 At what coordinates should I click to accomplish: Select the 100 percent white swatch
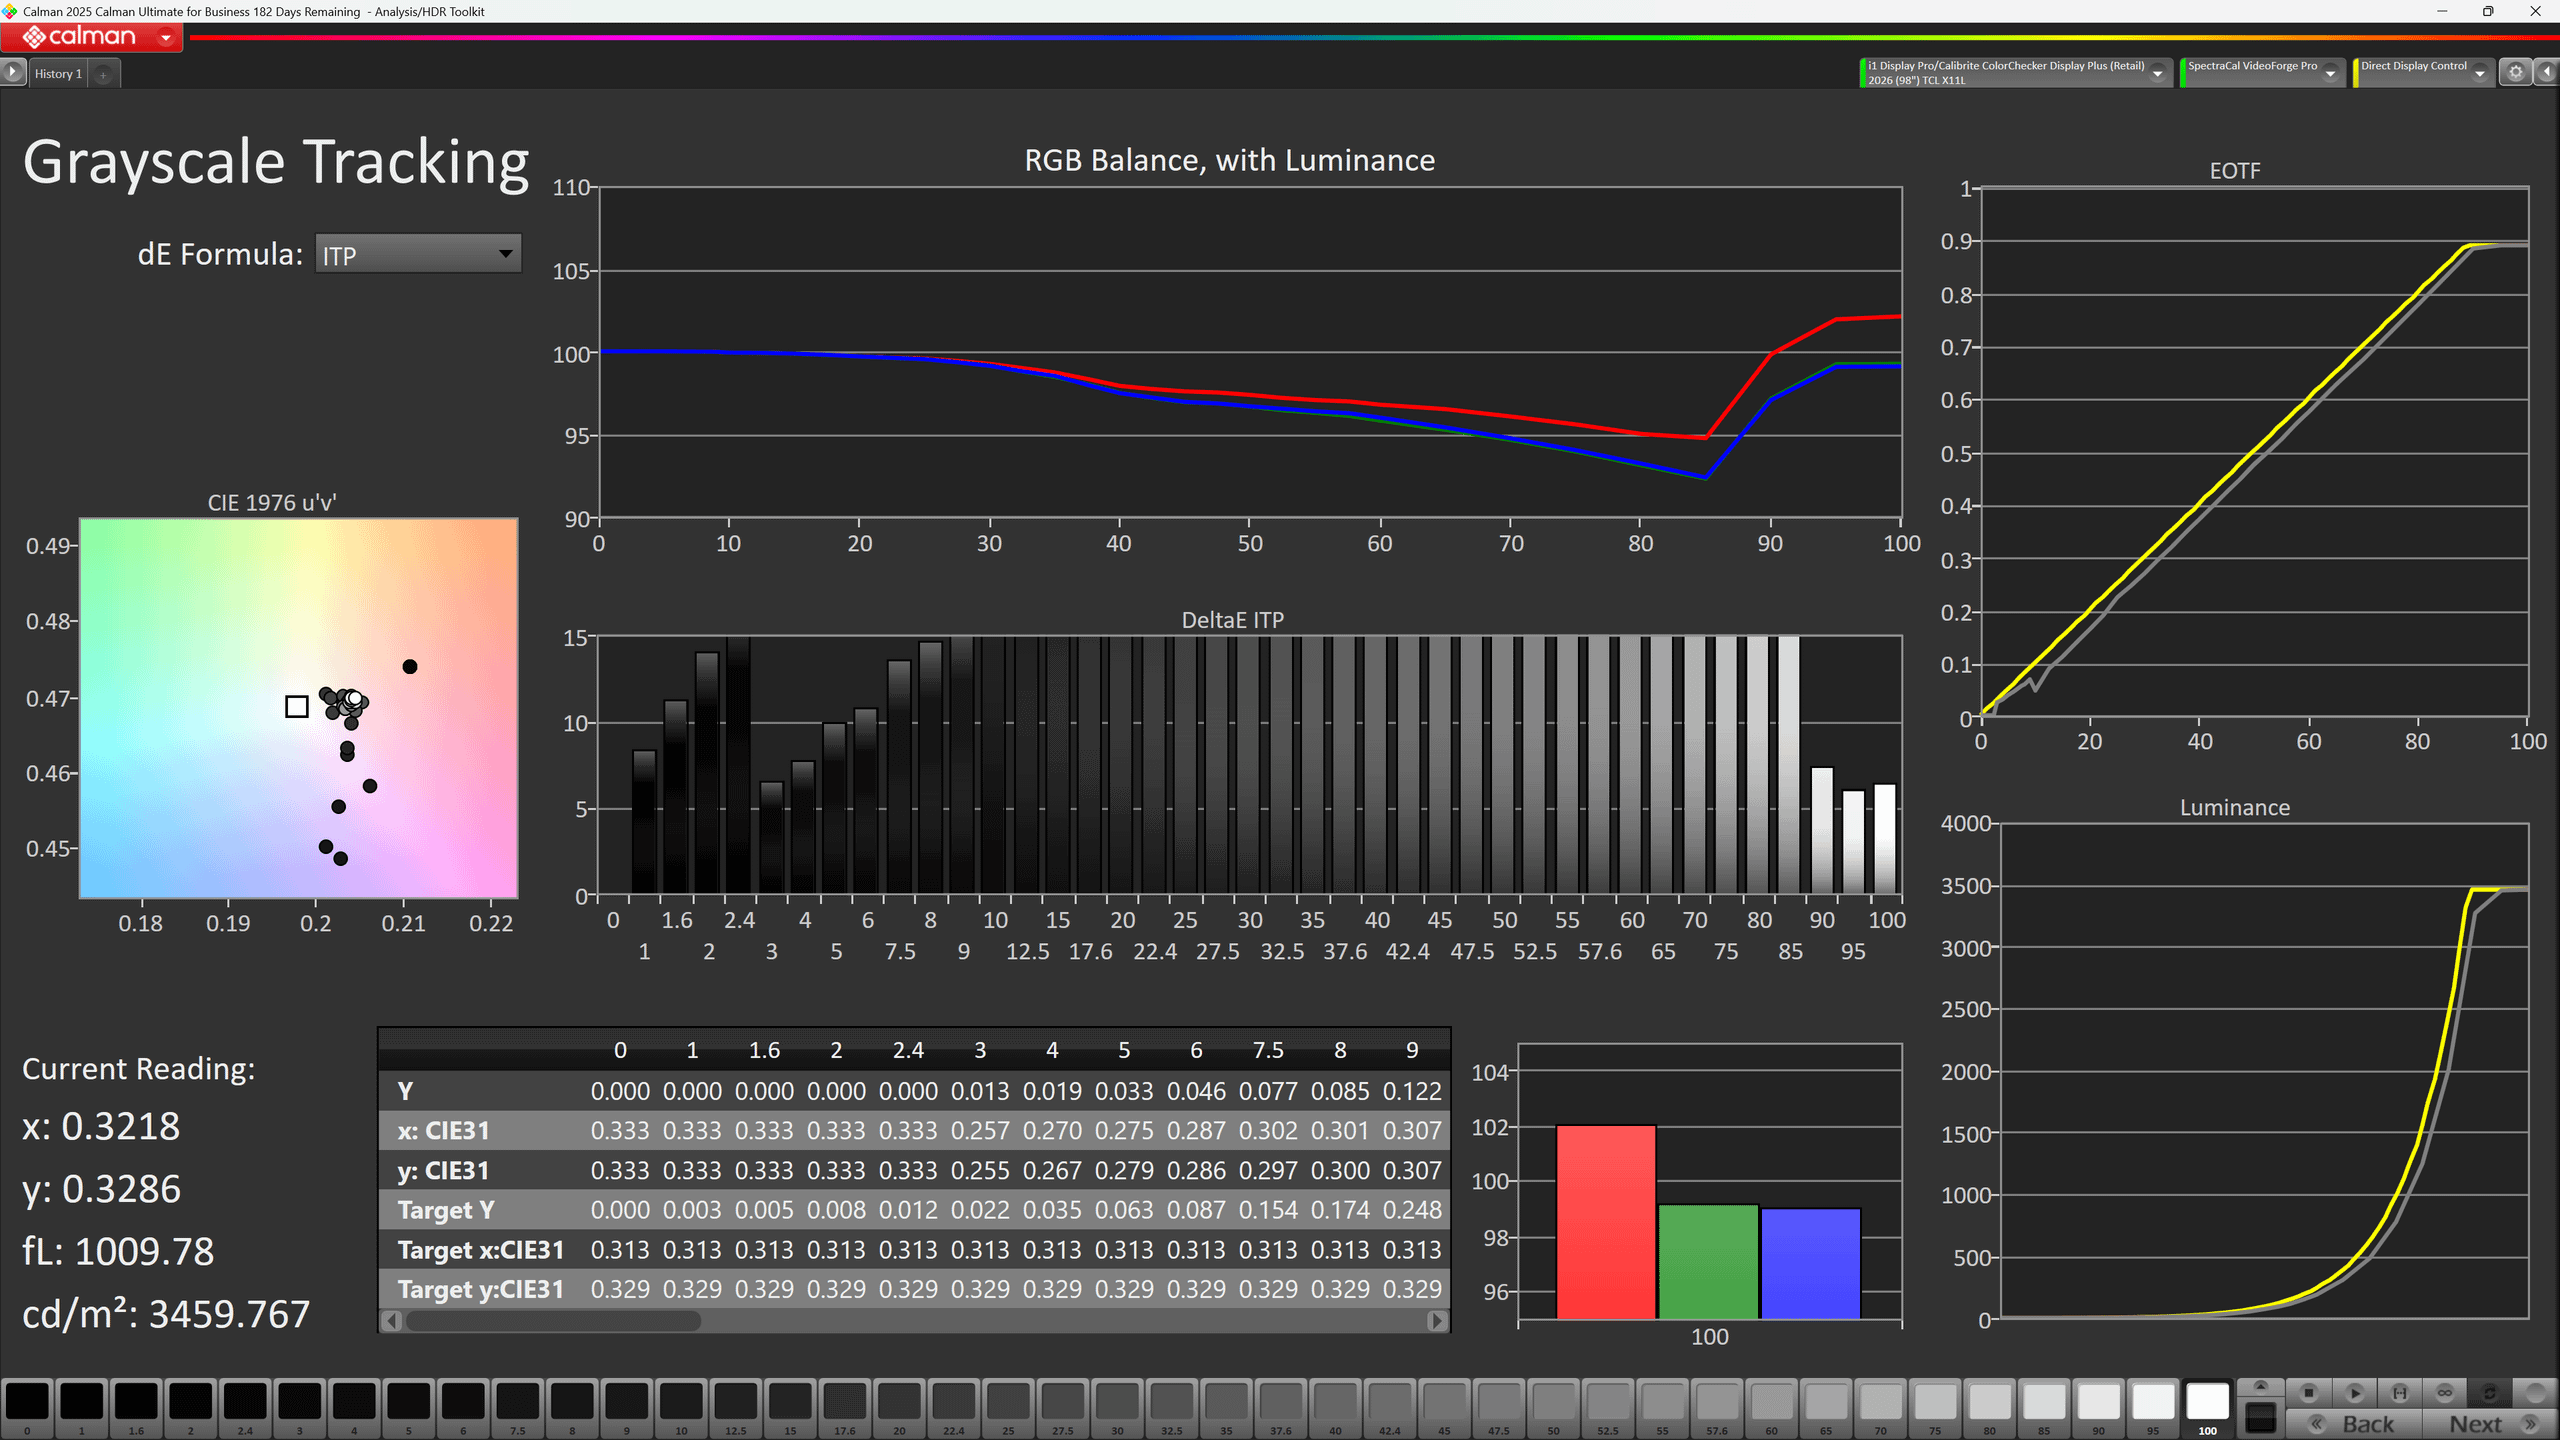2207,1402
